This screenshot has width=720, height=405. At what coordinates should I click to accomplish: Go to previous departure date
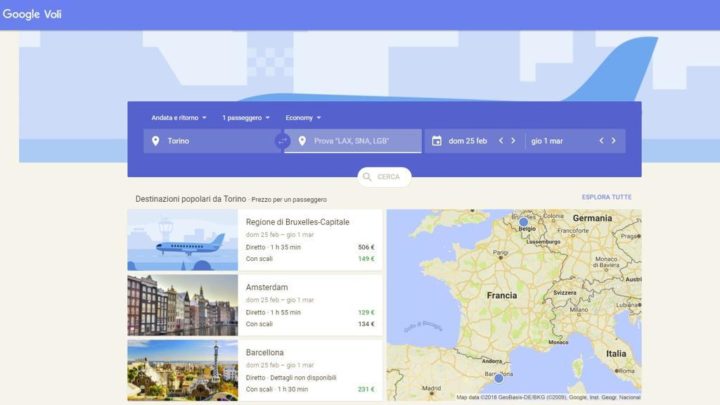(x=501, y=141)
